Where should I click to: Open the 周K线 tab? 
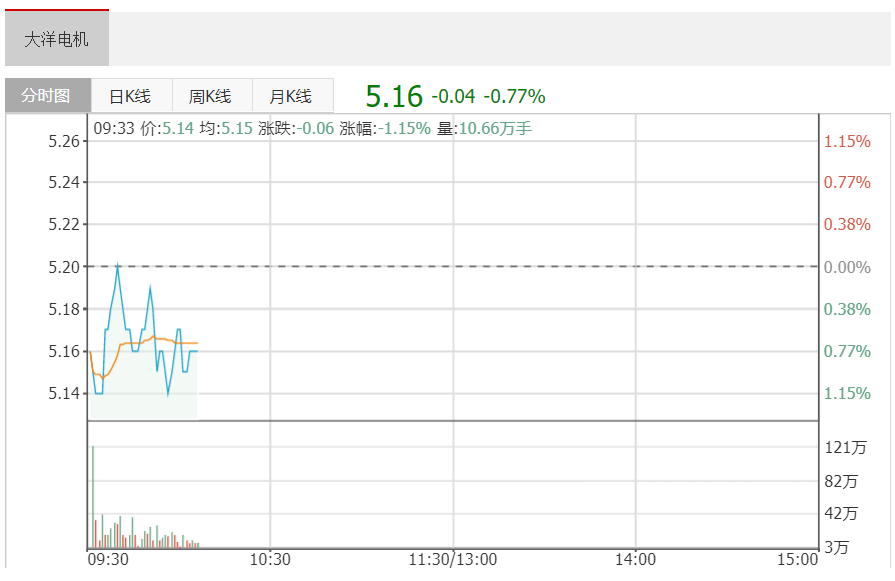212,95
